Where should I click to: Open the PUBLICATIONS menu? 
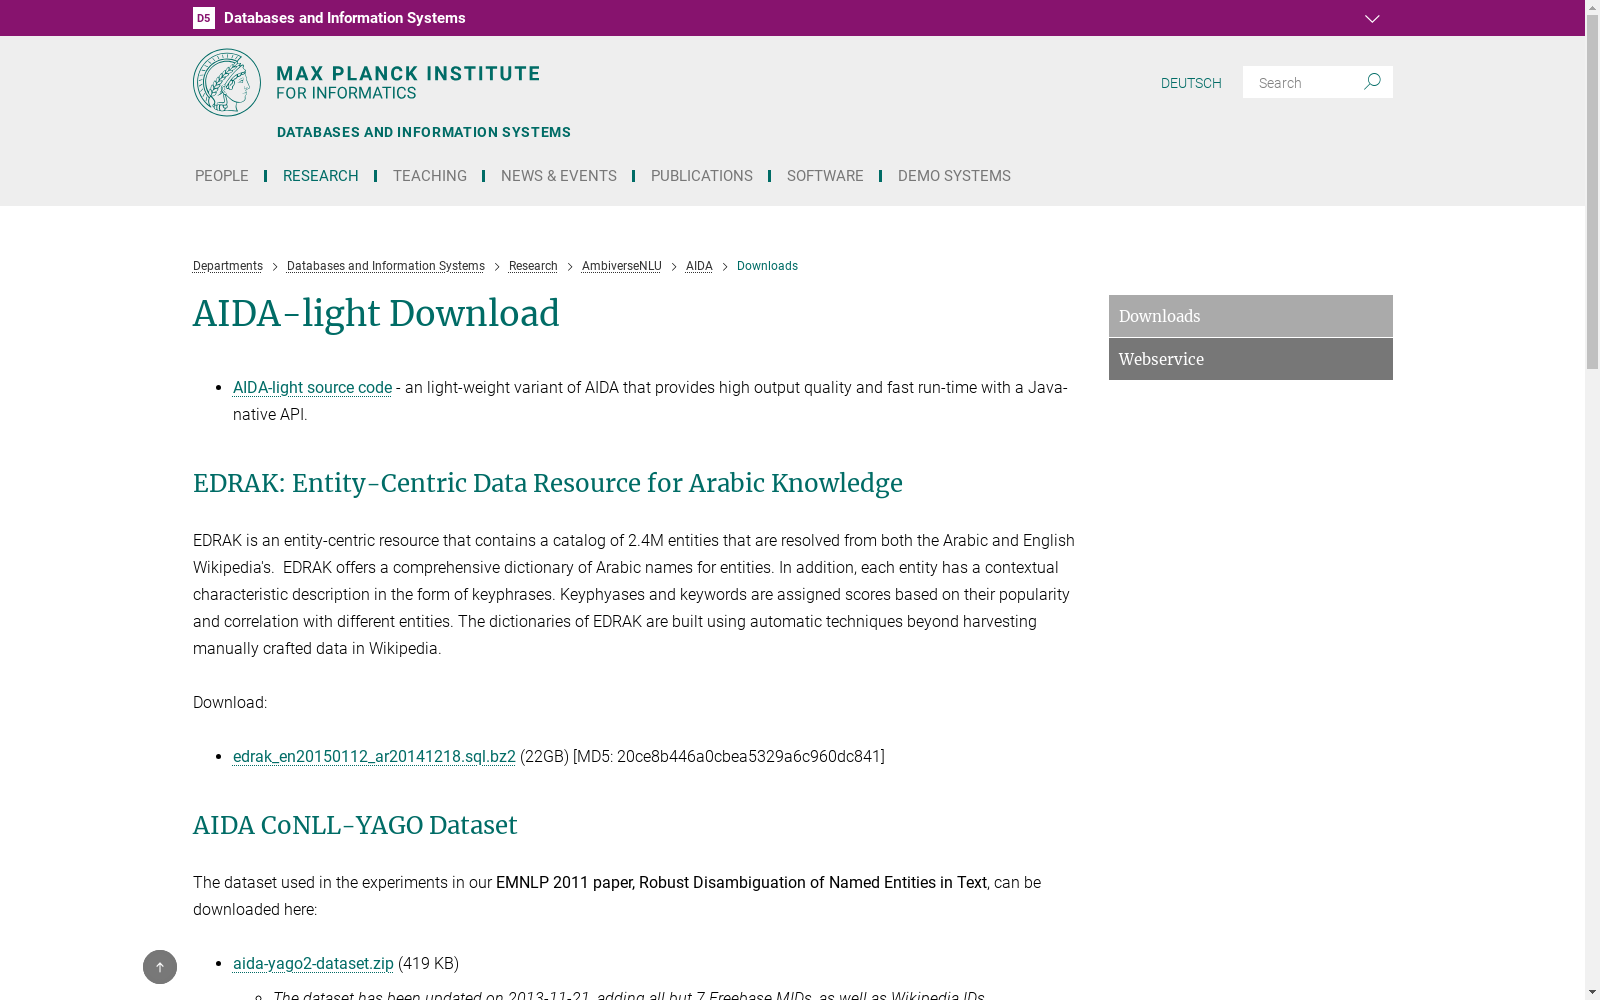coord(702,176)
